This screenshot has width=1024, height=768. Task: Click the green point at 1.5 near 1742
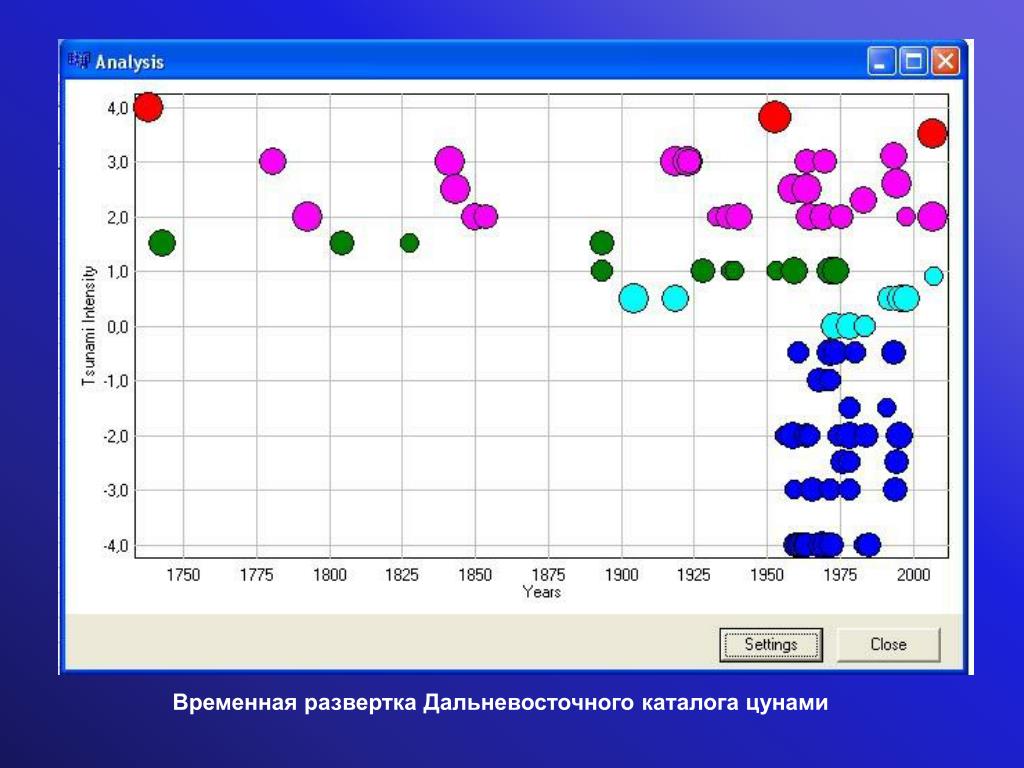162,243
